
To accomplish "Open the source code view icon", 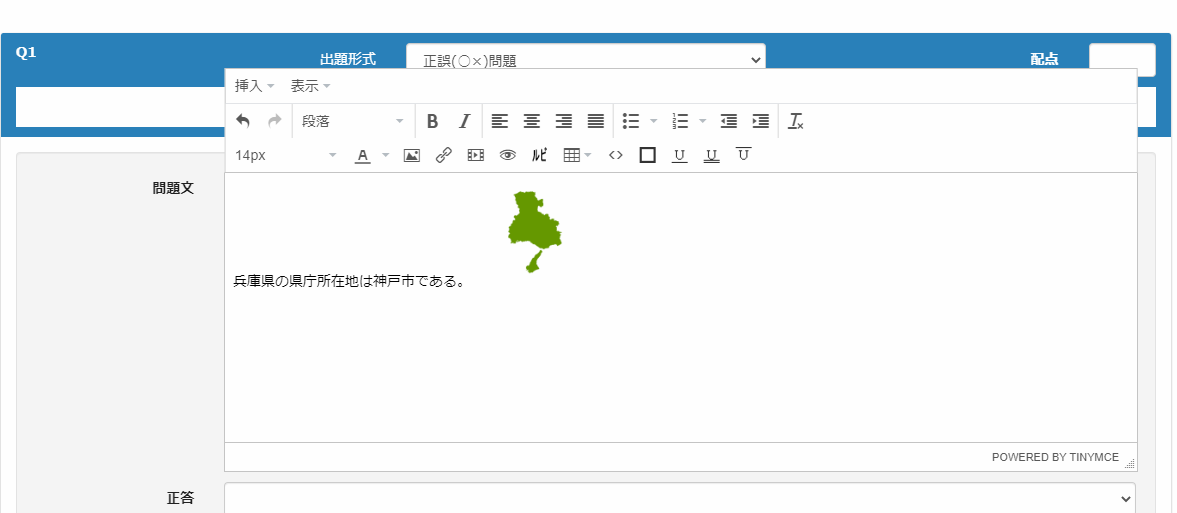I will tap(616, 155).
